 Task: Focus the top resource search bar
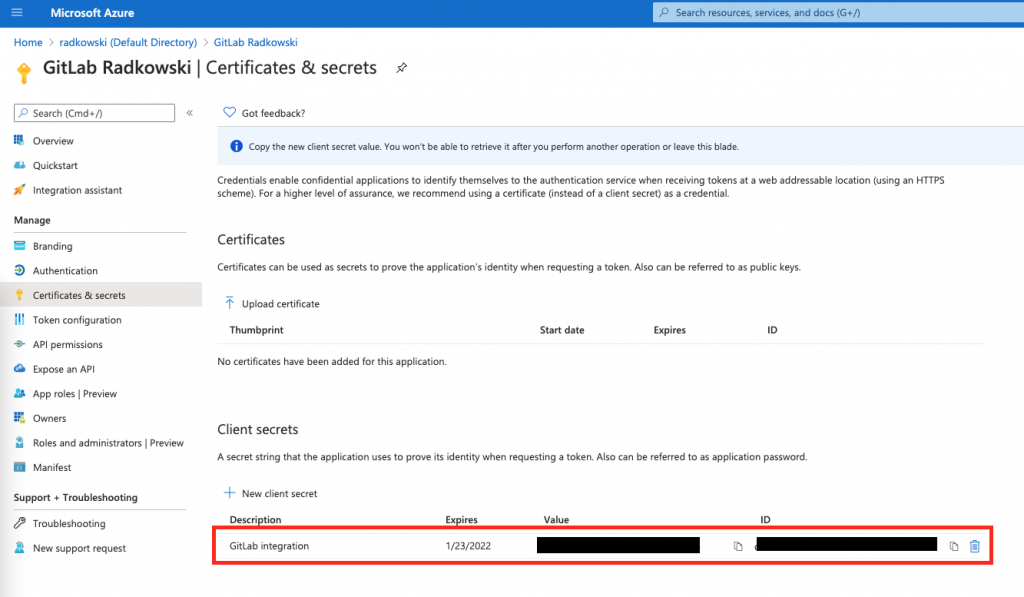click(x=838, y=12)
